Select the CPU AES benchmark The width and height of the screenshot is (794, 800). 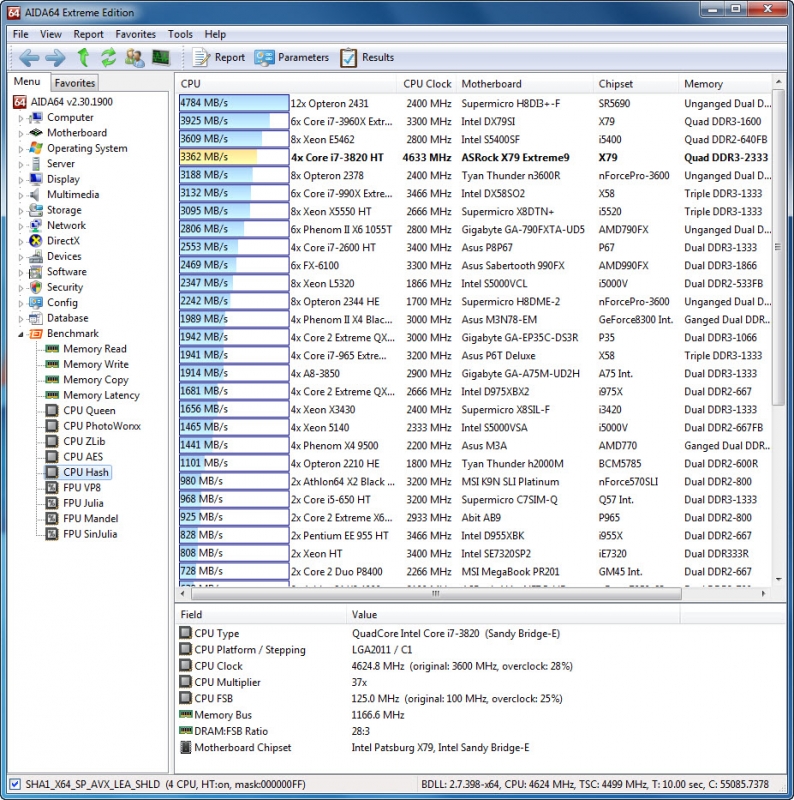[83, 457]
